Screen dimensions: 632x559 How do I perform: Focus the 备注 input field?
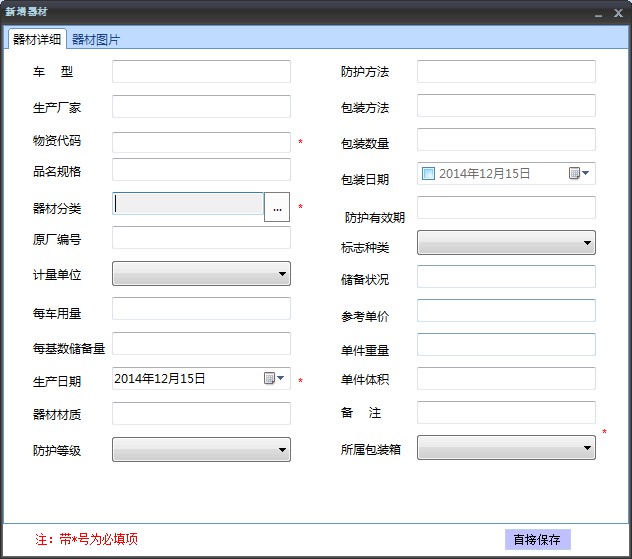(506, 413)
